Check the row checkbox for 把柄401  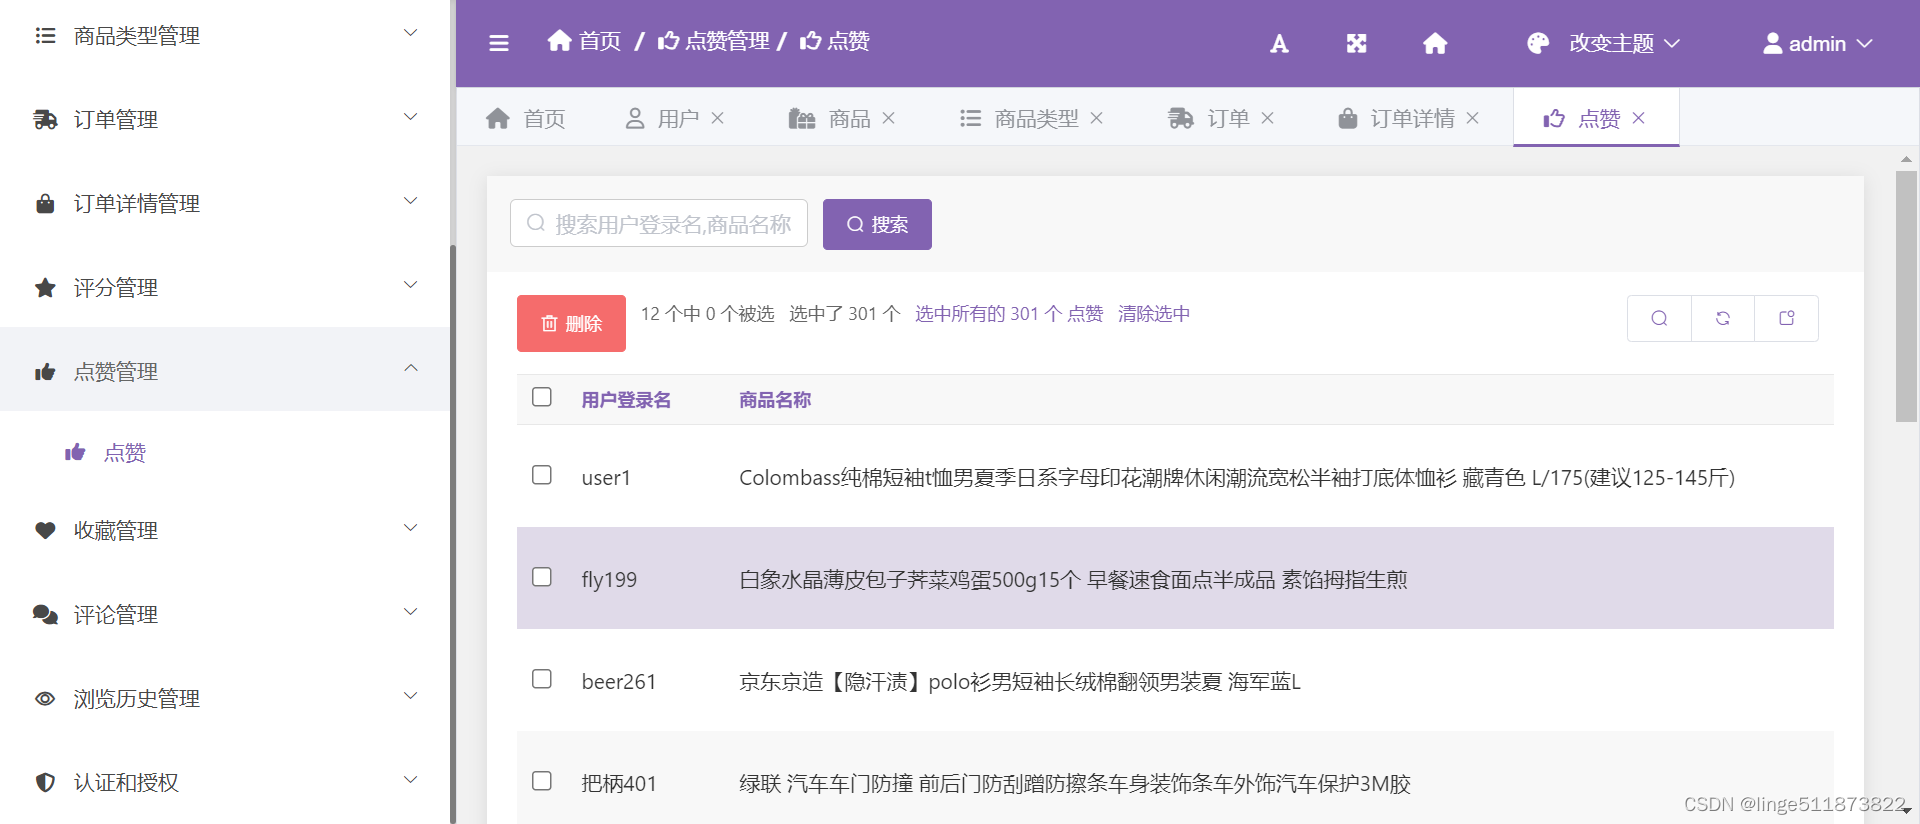[x=542, y=781]
